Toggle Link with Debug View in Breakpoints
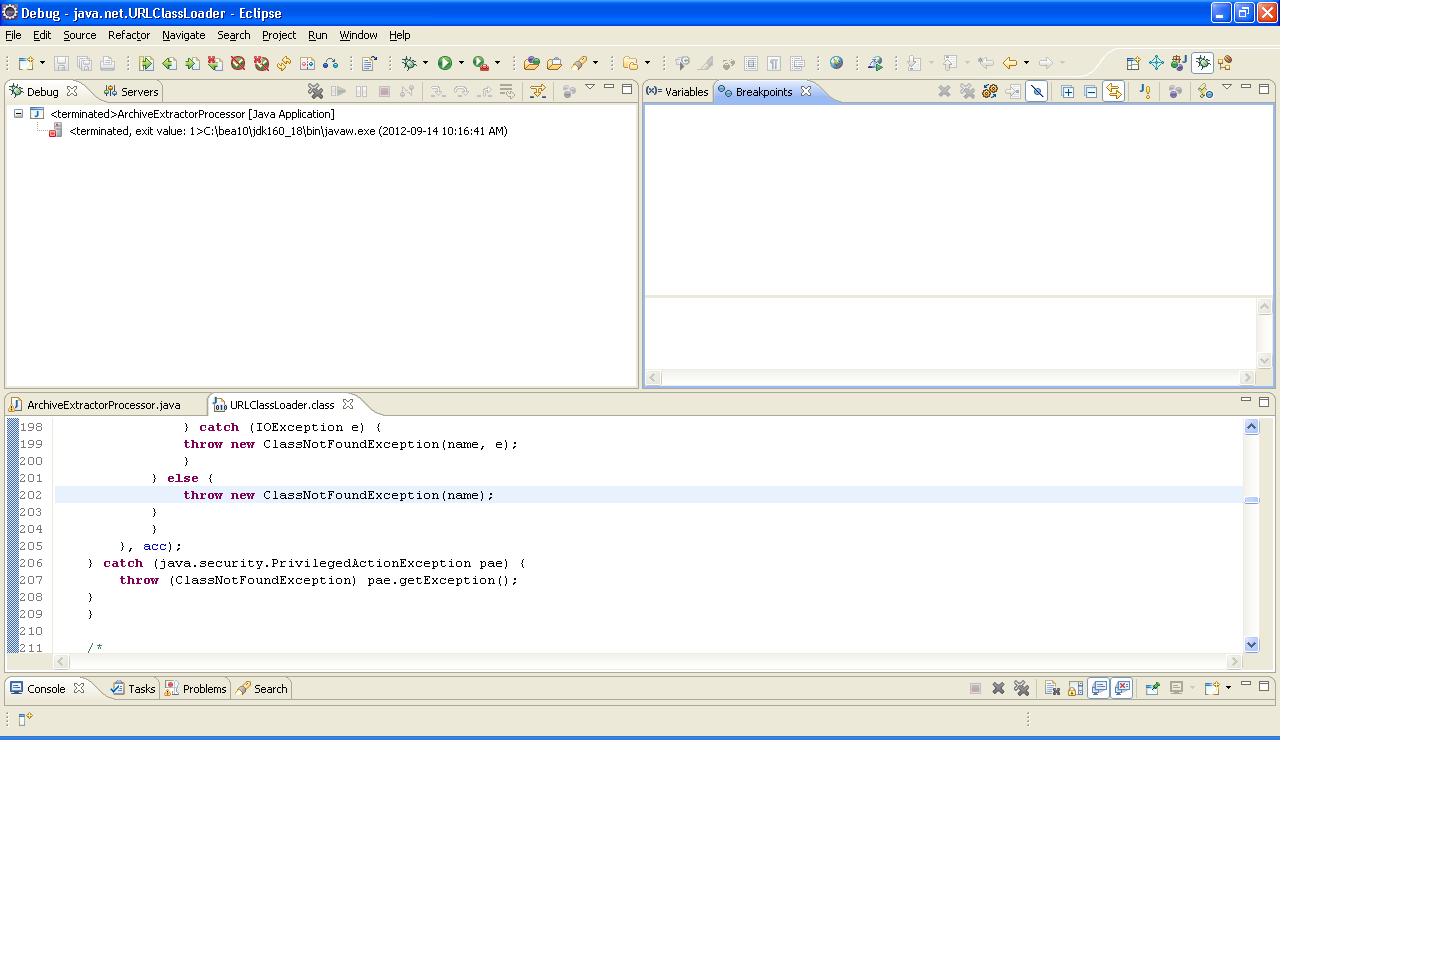Screen dimensions: 1440x960 [x=1113, y=91]
